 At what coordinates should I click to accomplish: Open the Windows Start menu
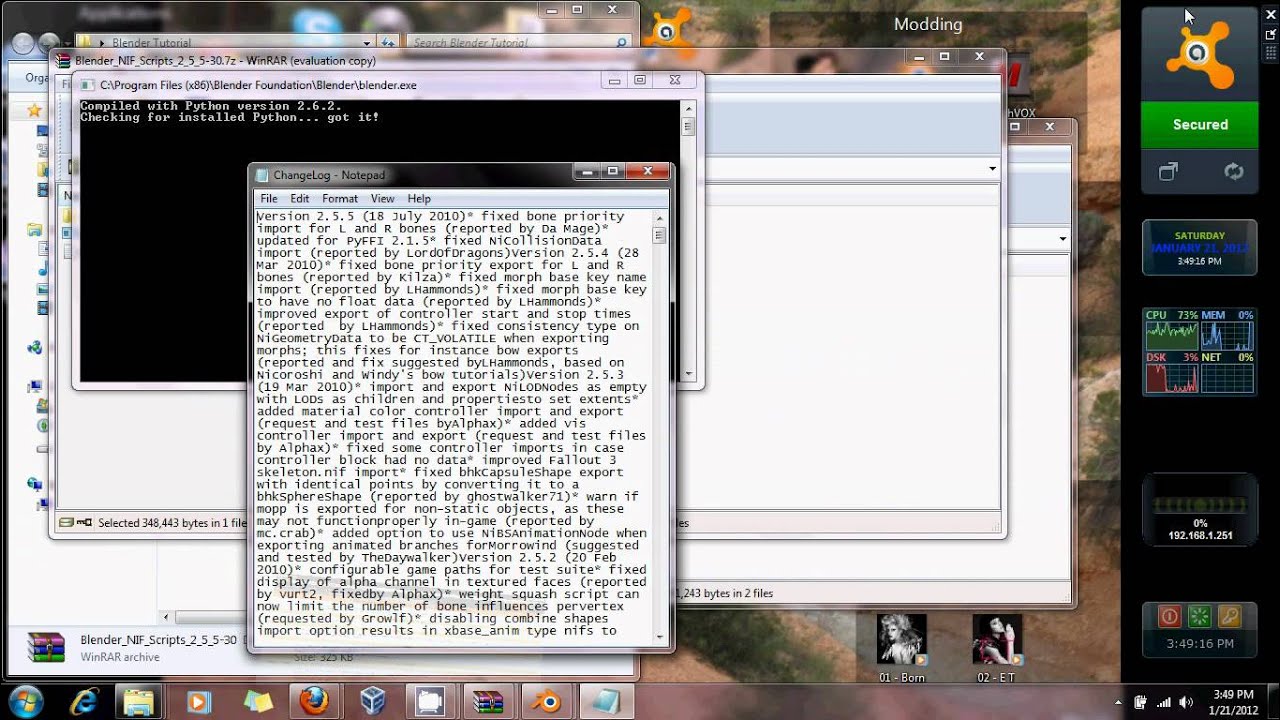26,700
